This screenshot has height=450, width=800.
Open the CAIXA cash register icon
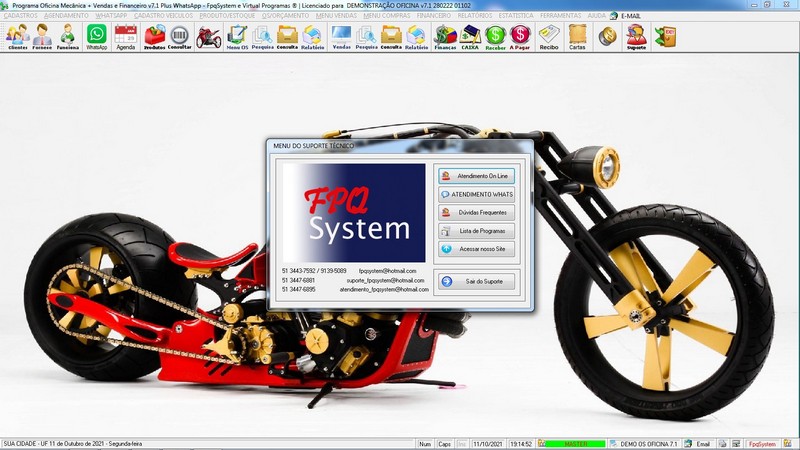470,37
